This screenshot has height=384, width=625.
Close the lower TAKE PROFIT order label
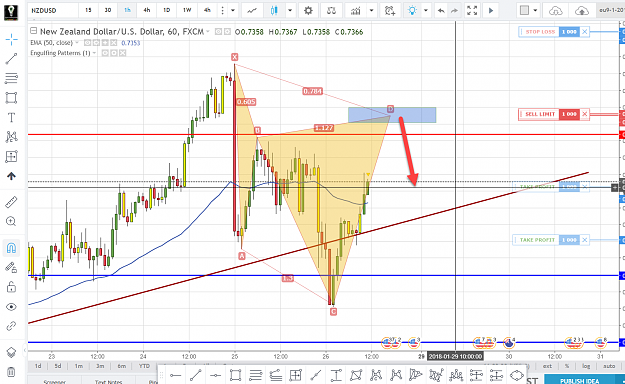(584, 240)
